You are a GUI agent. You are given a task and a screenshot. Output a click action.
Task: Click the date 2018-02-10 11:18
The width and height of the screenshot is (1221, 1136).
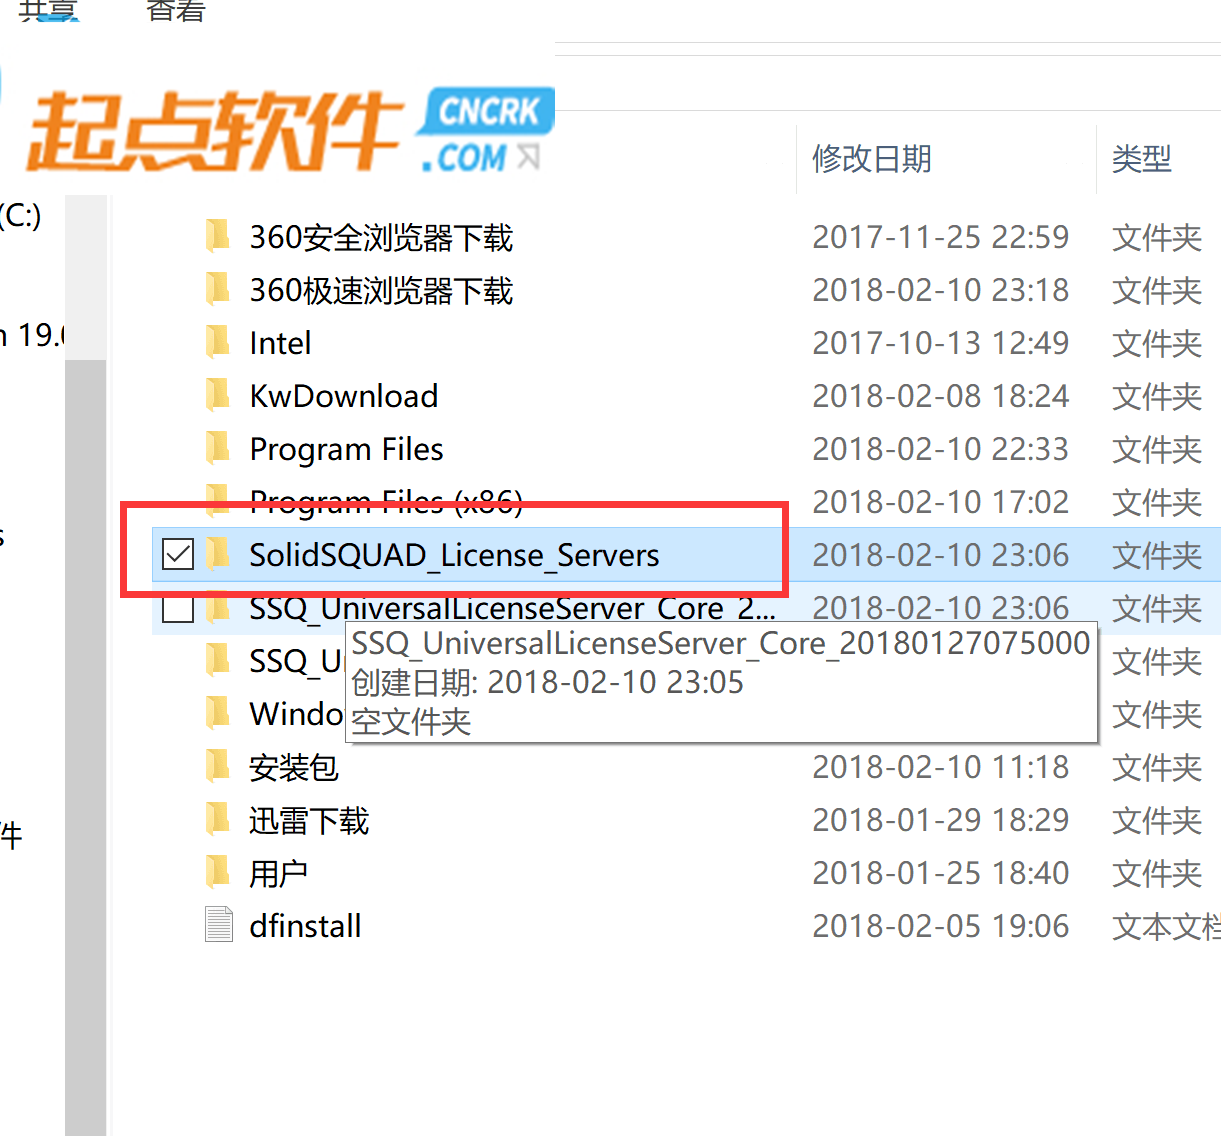(x=940, y=767)
